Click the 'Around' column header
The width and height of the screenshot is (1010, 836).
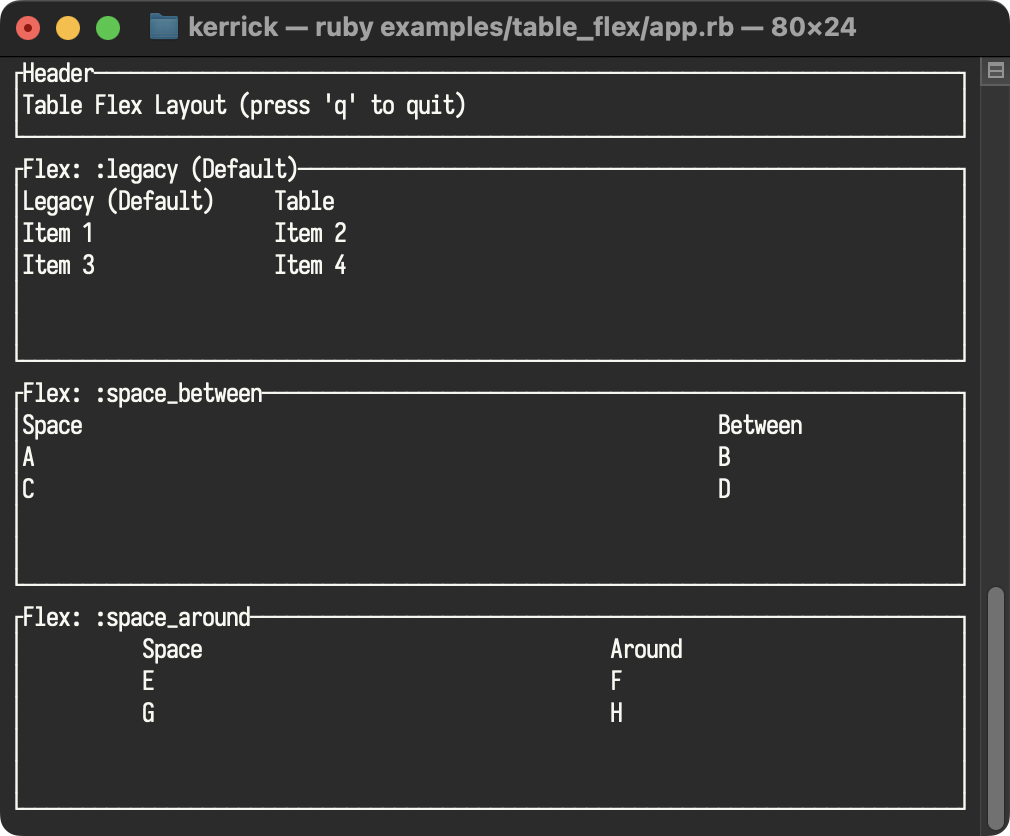[646, 649]
